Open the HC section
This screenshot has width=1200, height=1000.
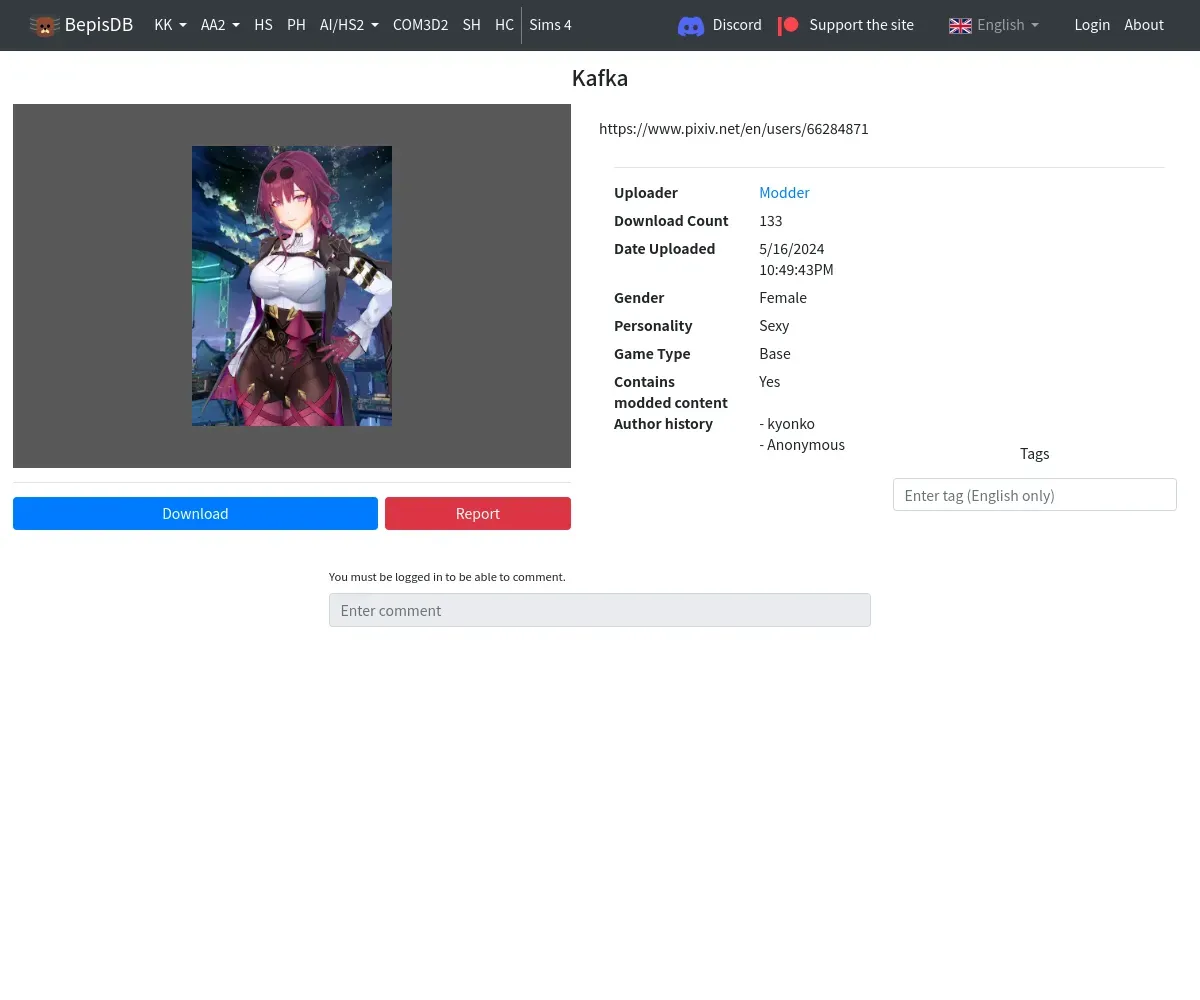(x=504, y=25)
